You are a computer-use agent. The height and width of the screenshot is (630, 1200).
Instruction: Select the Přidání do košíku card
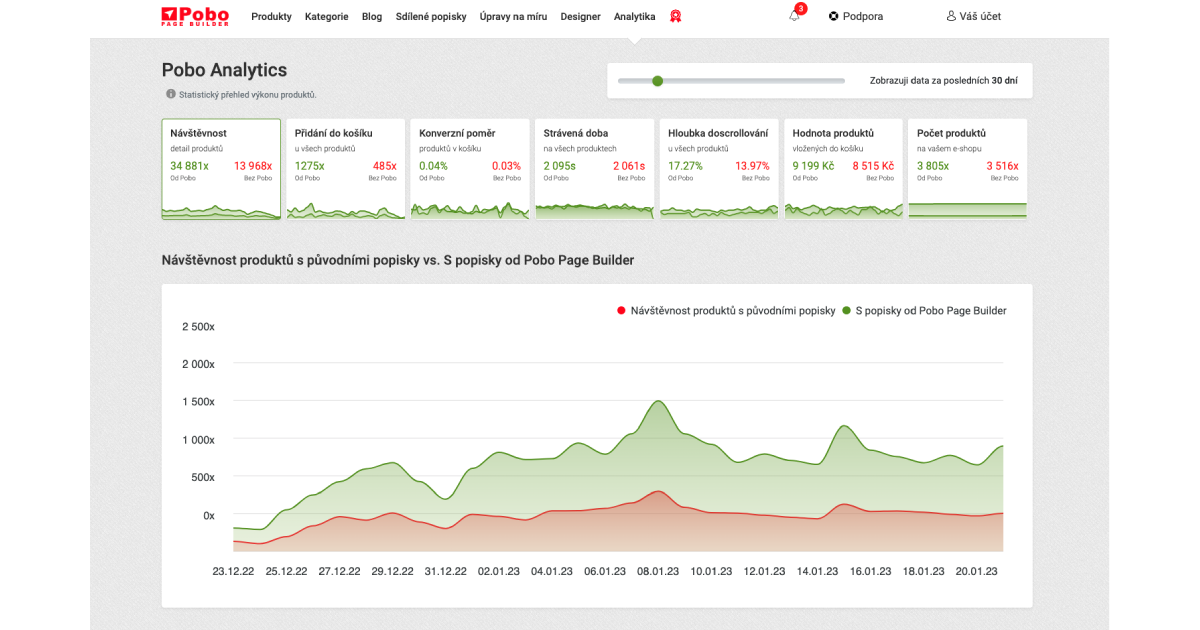(345, 169)
